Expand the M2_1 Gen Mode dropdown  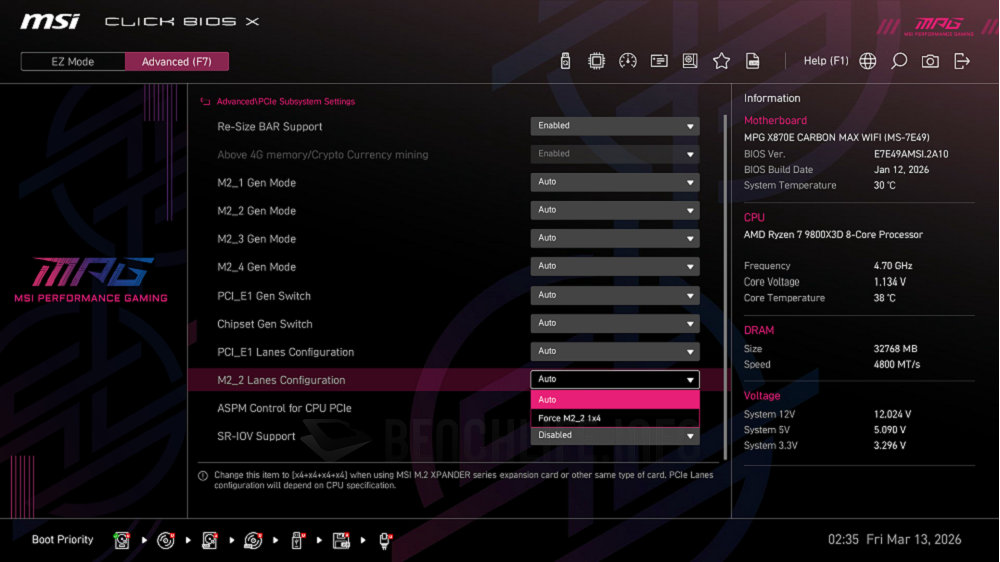[614, 182]
